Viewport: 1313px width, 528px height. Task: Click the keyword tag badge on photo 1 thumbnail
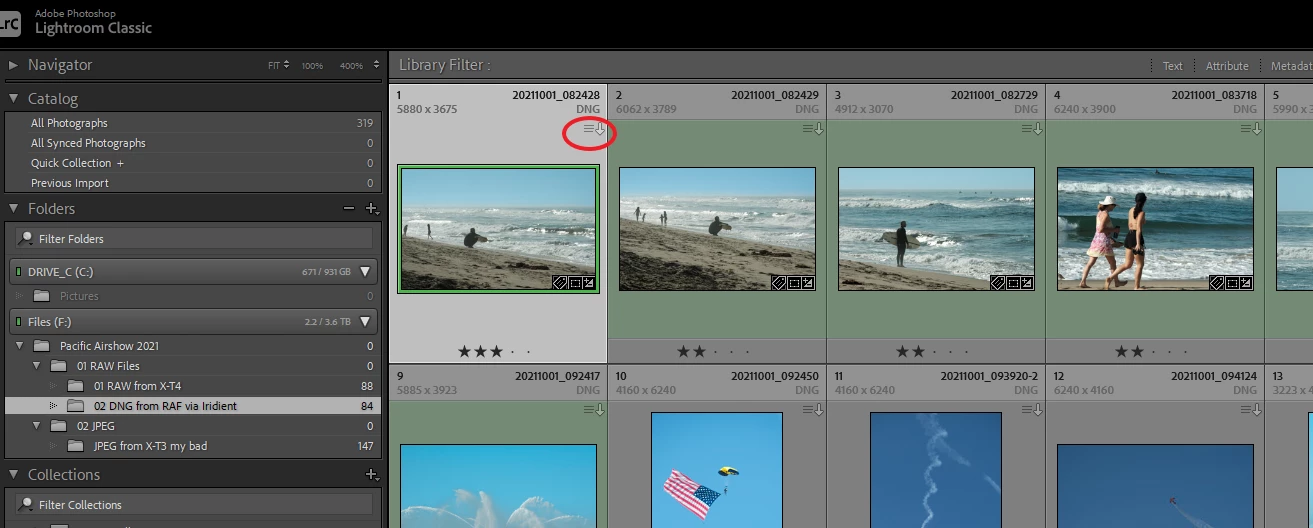coord(561,283)
